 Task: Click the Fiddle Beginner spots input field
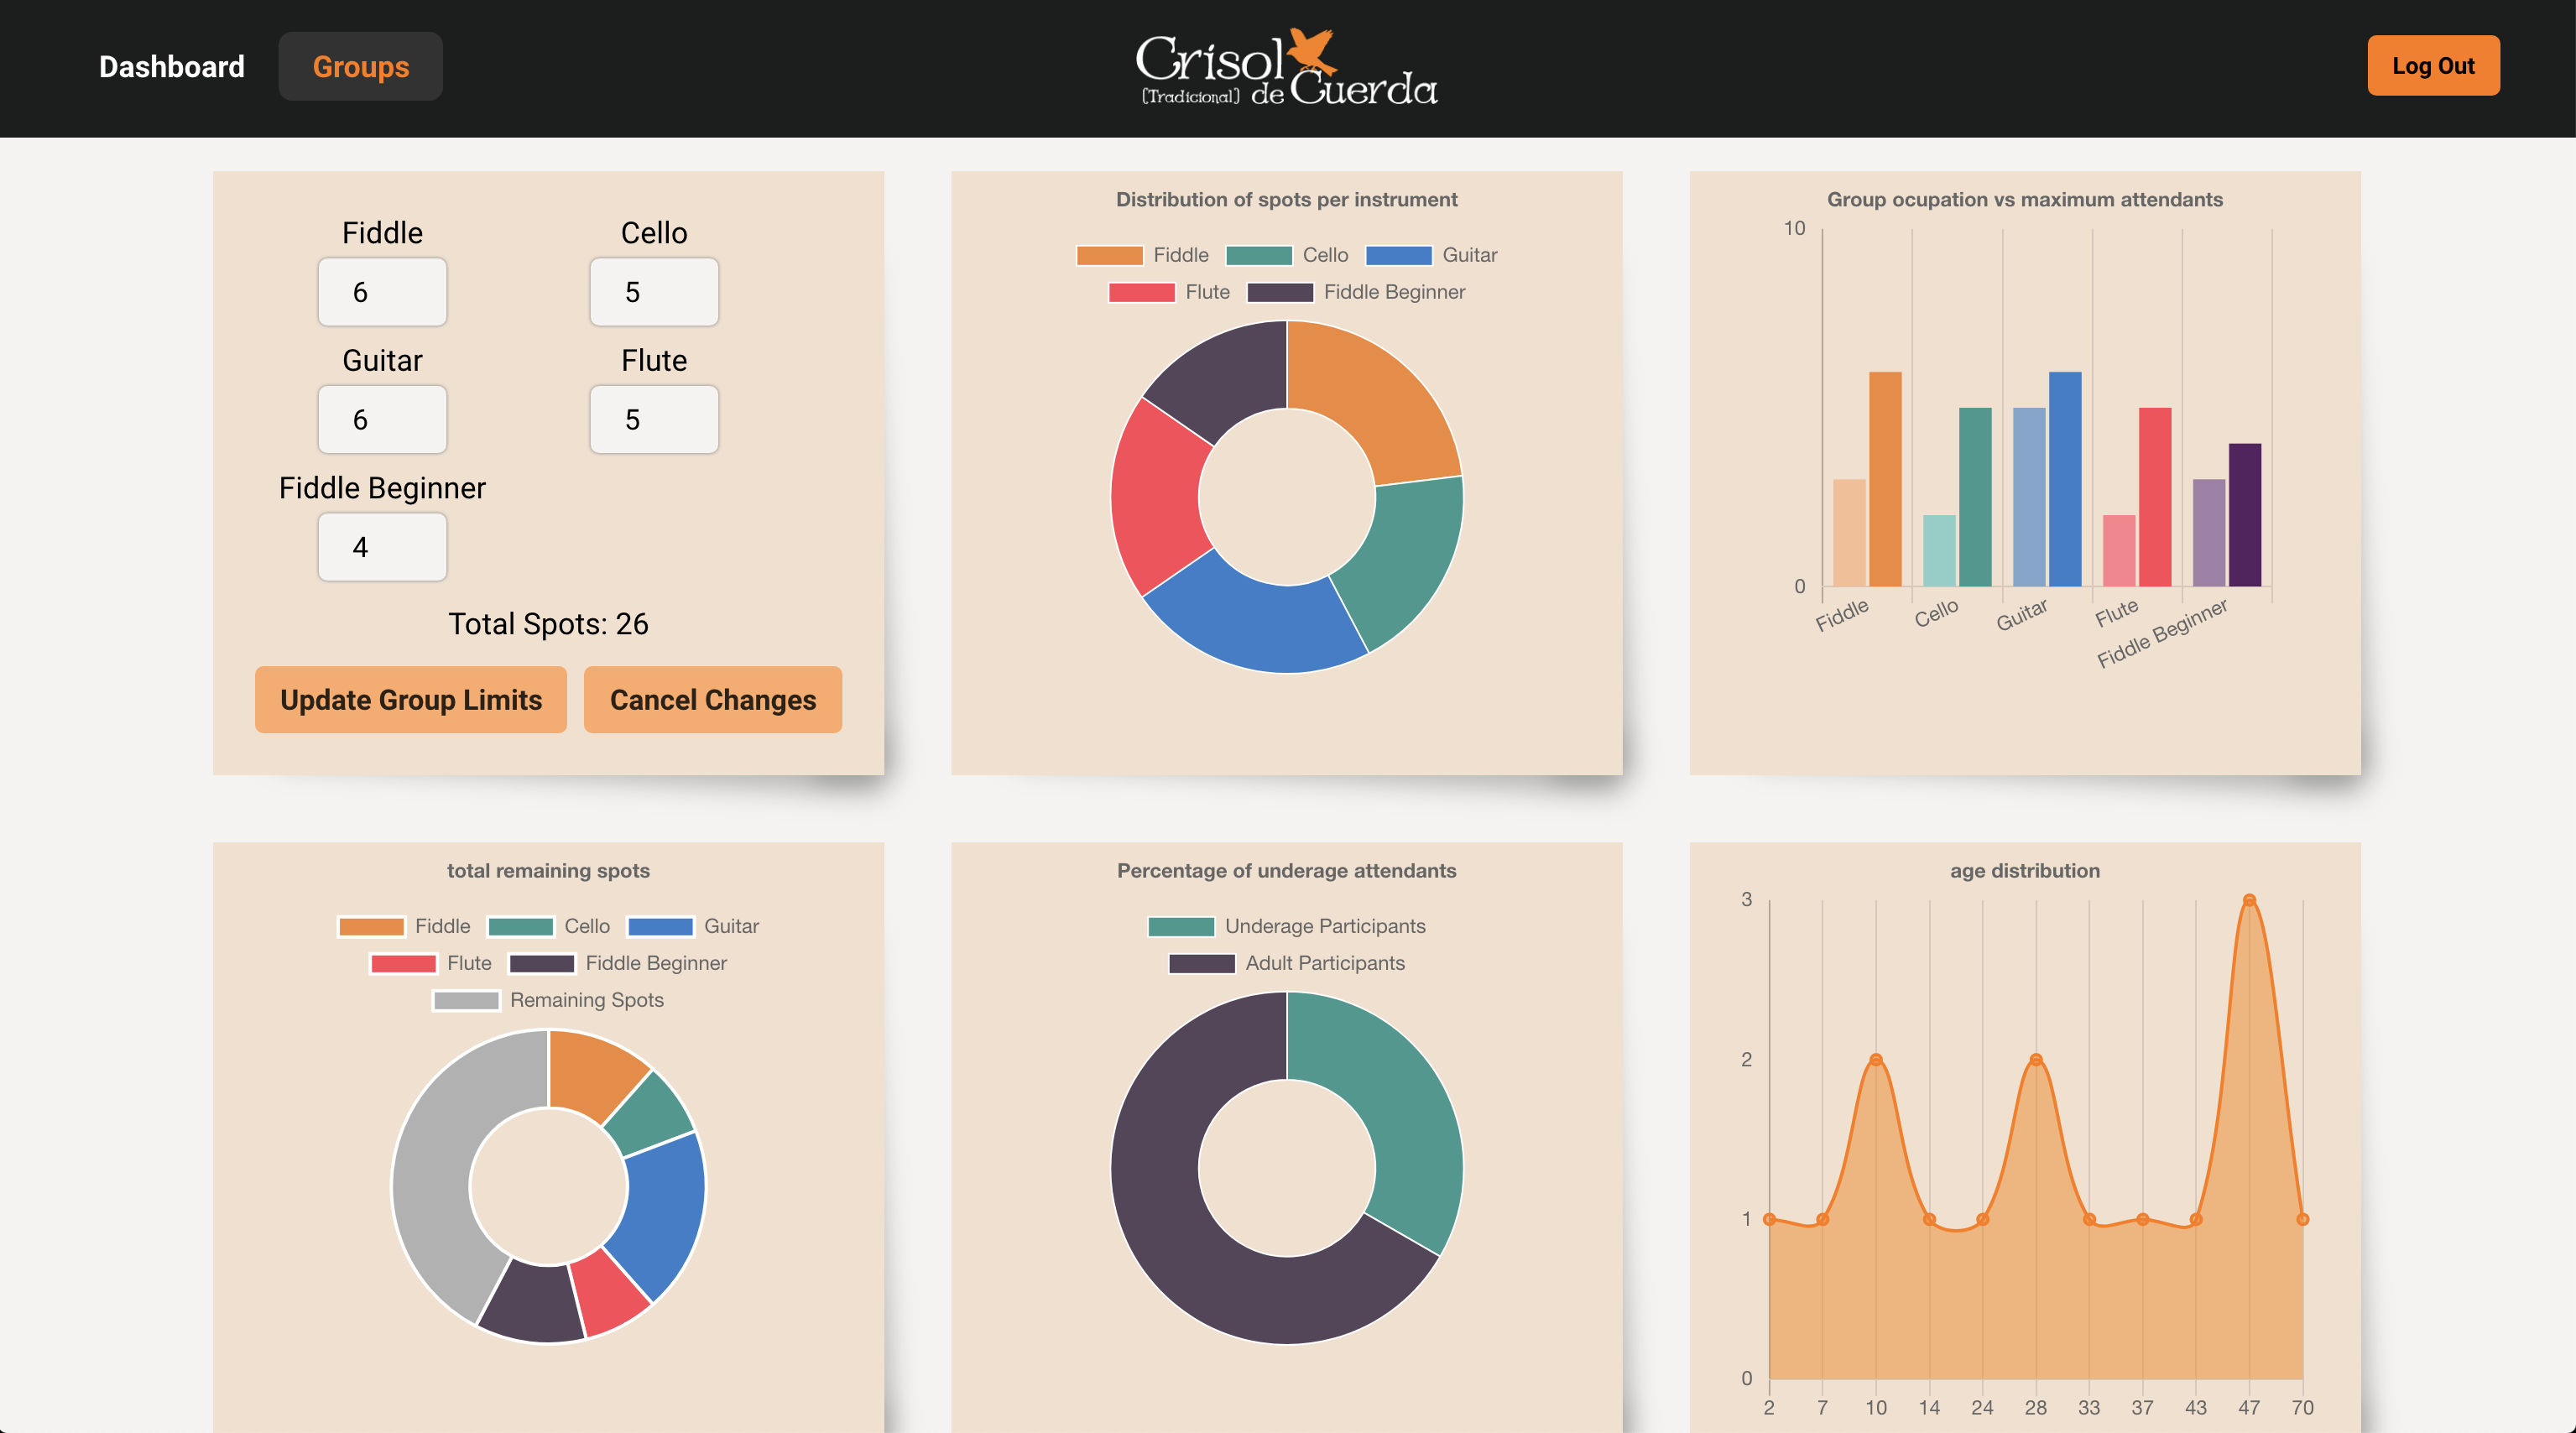(x=383, y=545)
